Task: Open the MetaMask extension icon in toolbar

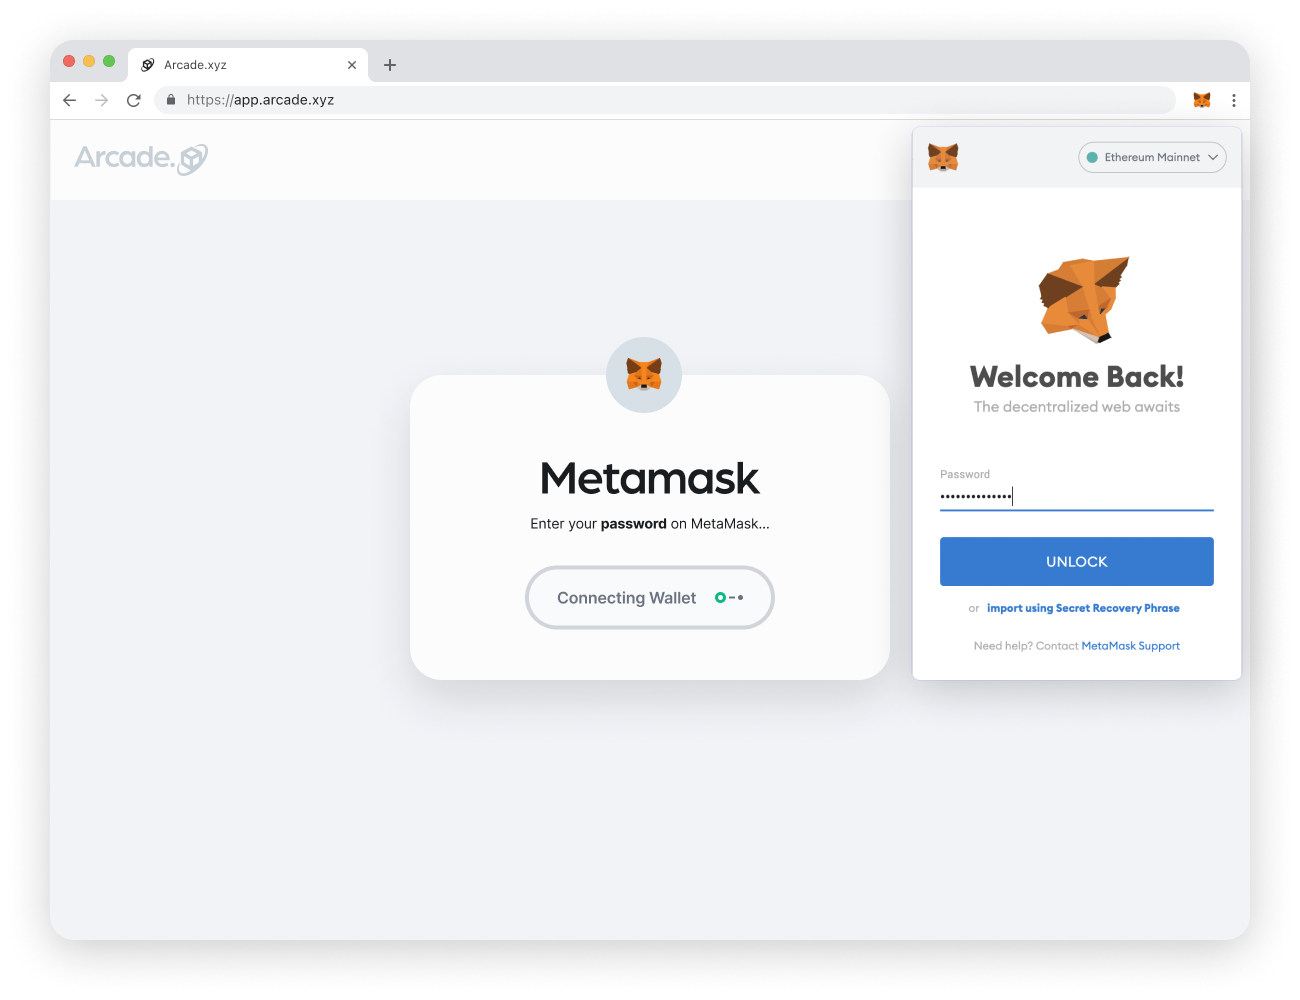Action: 1202,100
